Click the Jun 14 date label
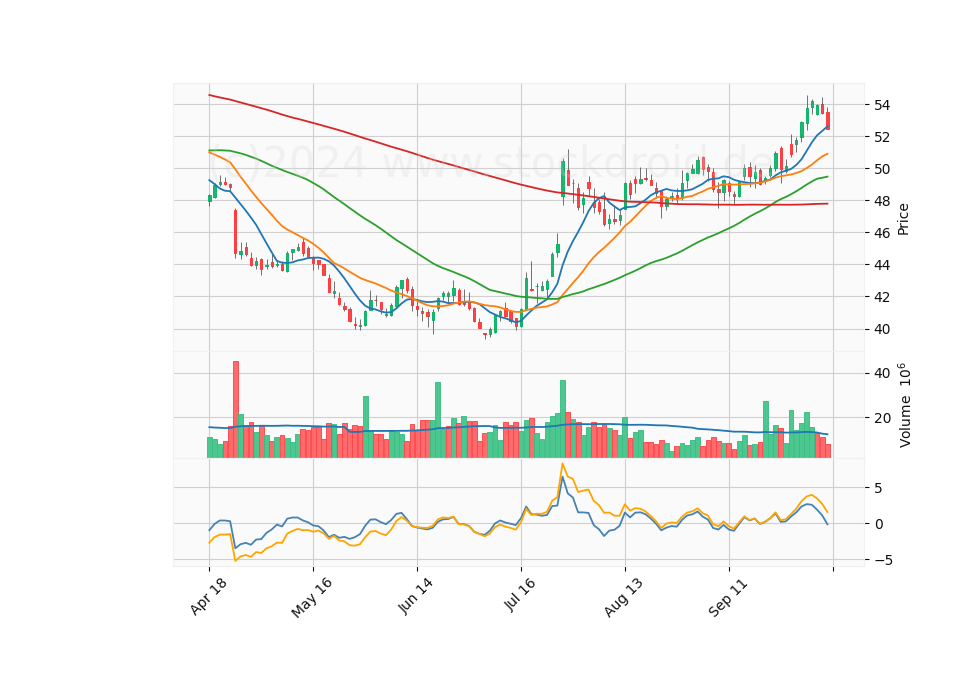The image size is (960, 690). tap(416, 596)
